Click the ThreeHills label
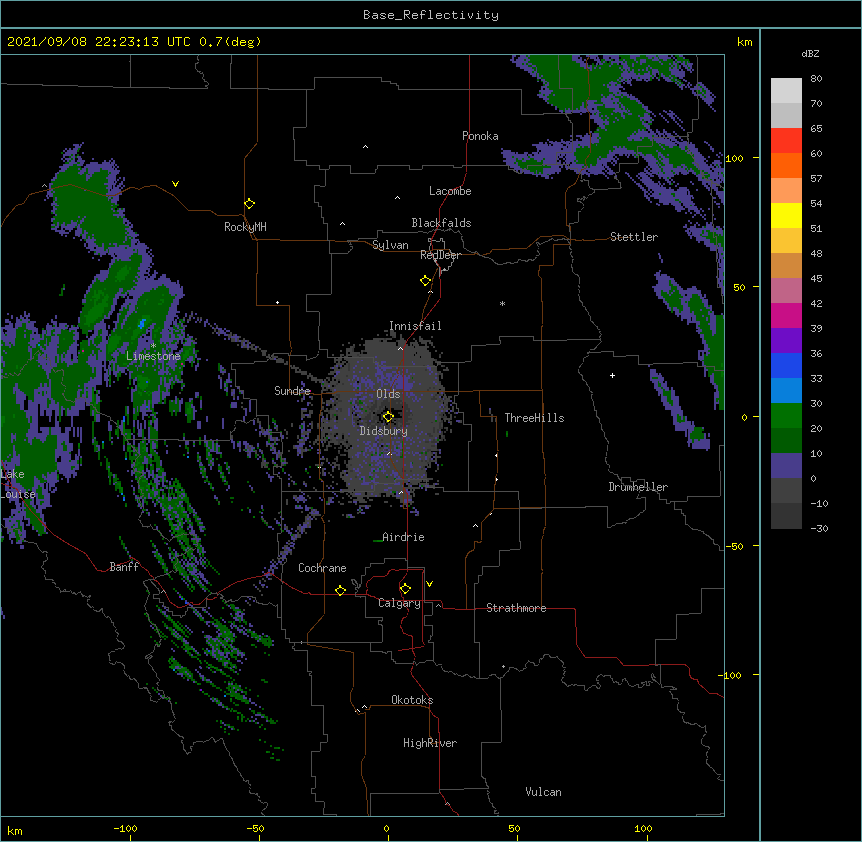 pyautogui.click(x=534, y=418)
